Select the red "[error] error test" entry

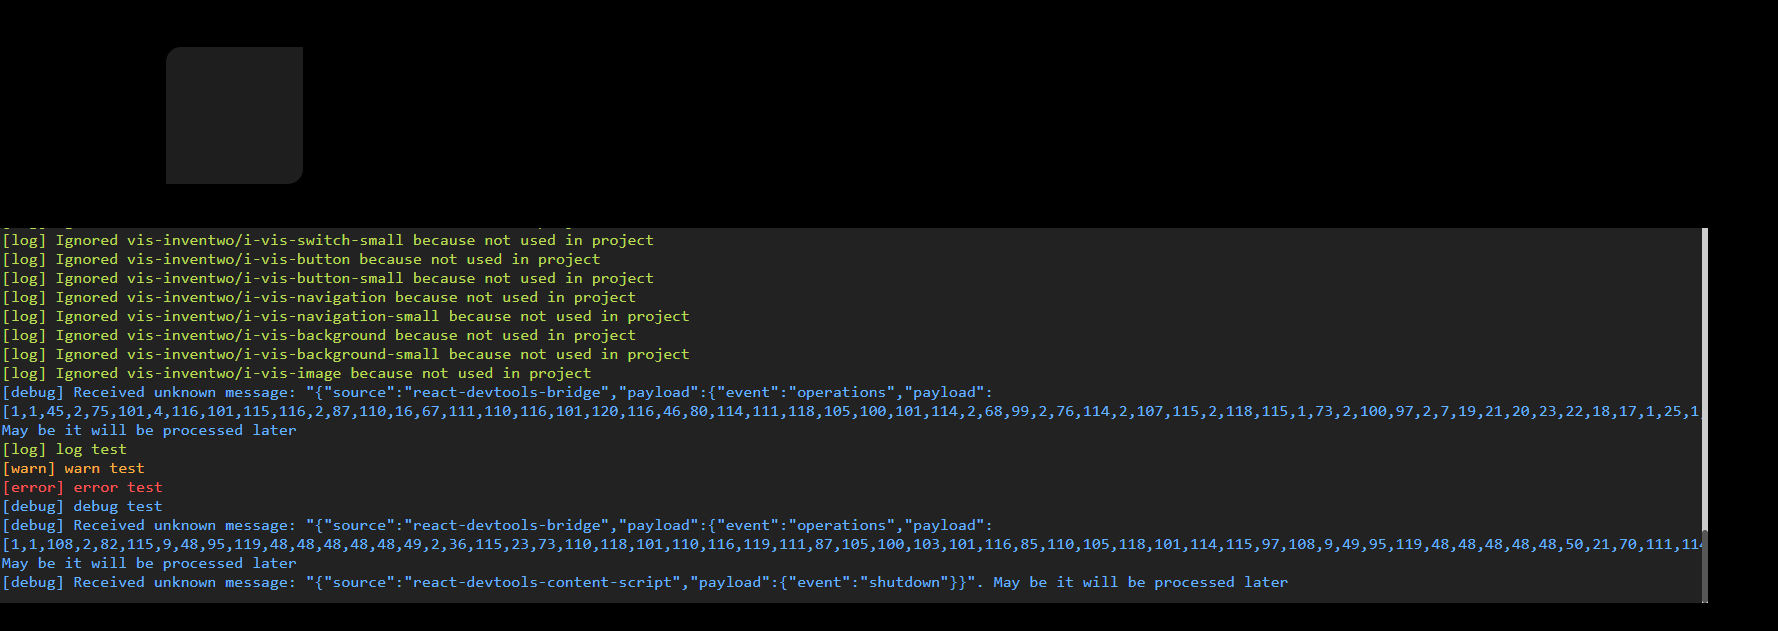[x=83, y=488]
